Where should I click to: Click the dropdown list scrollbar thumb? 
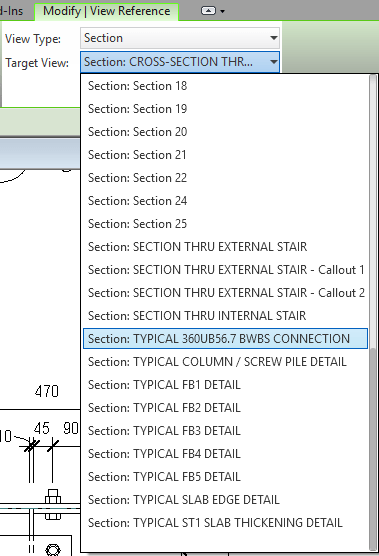pos(373,449)
